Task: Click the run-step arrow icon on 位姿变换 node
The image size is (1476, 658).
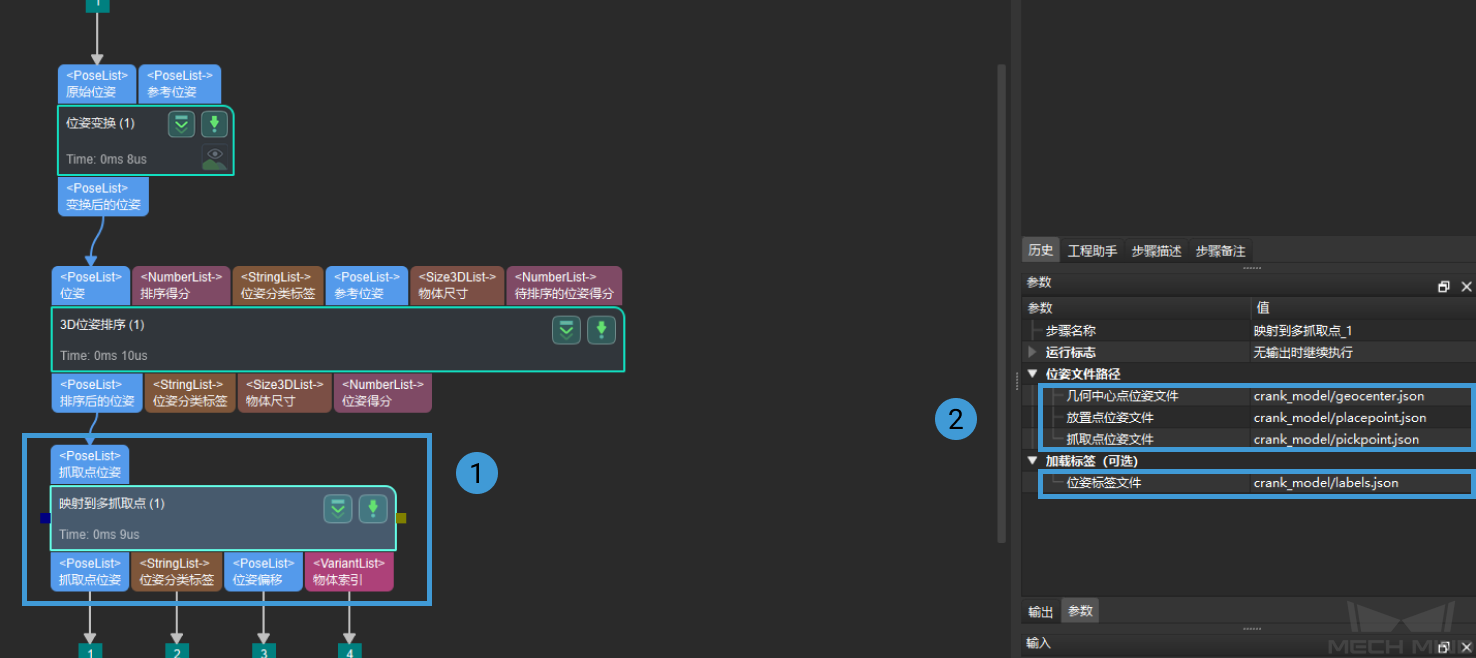Action: pyautogui.click(x=214, y=125)
